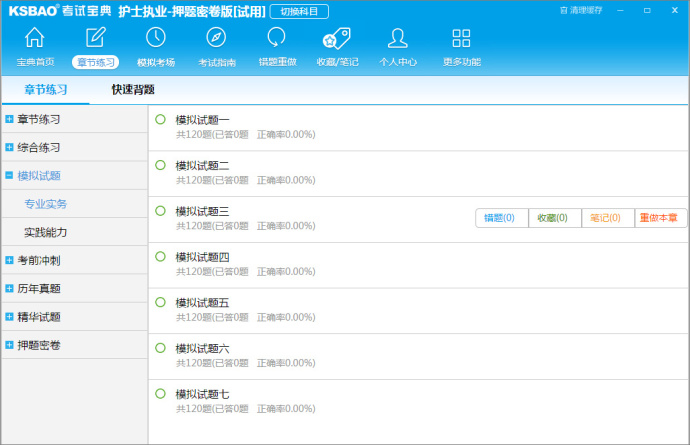Select the circle beside 模拟试题七
The height and width of the screenshot is (445, 690).
click(160, 394)
